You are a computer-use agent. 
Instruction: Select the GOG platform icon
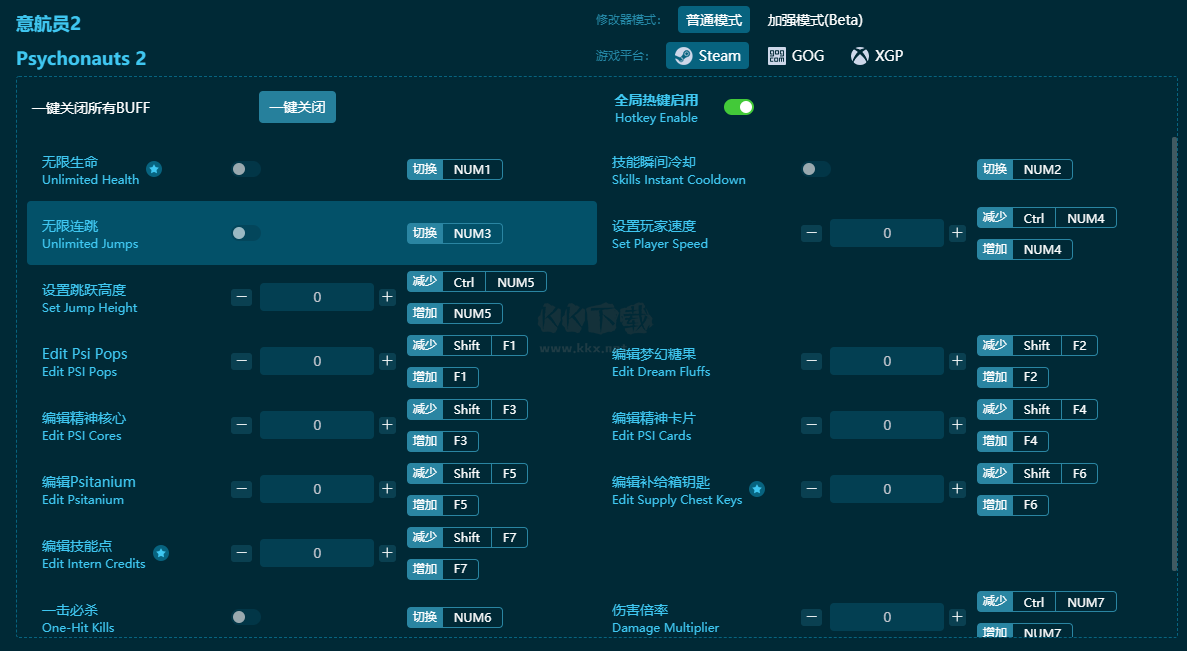[x=777, y=56]
